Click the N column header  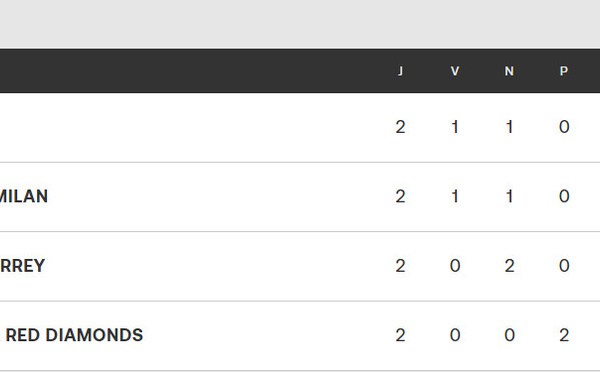[509, 71]
